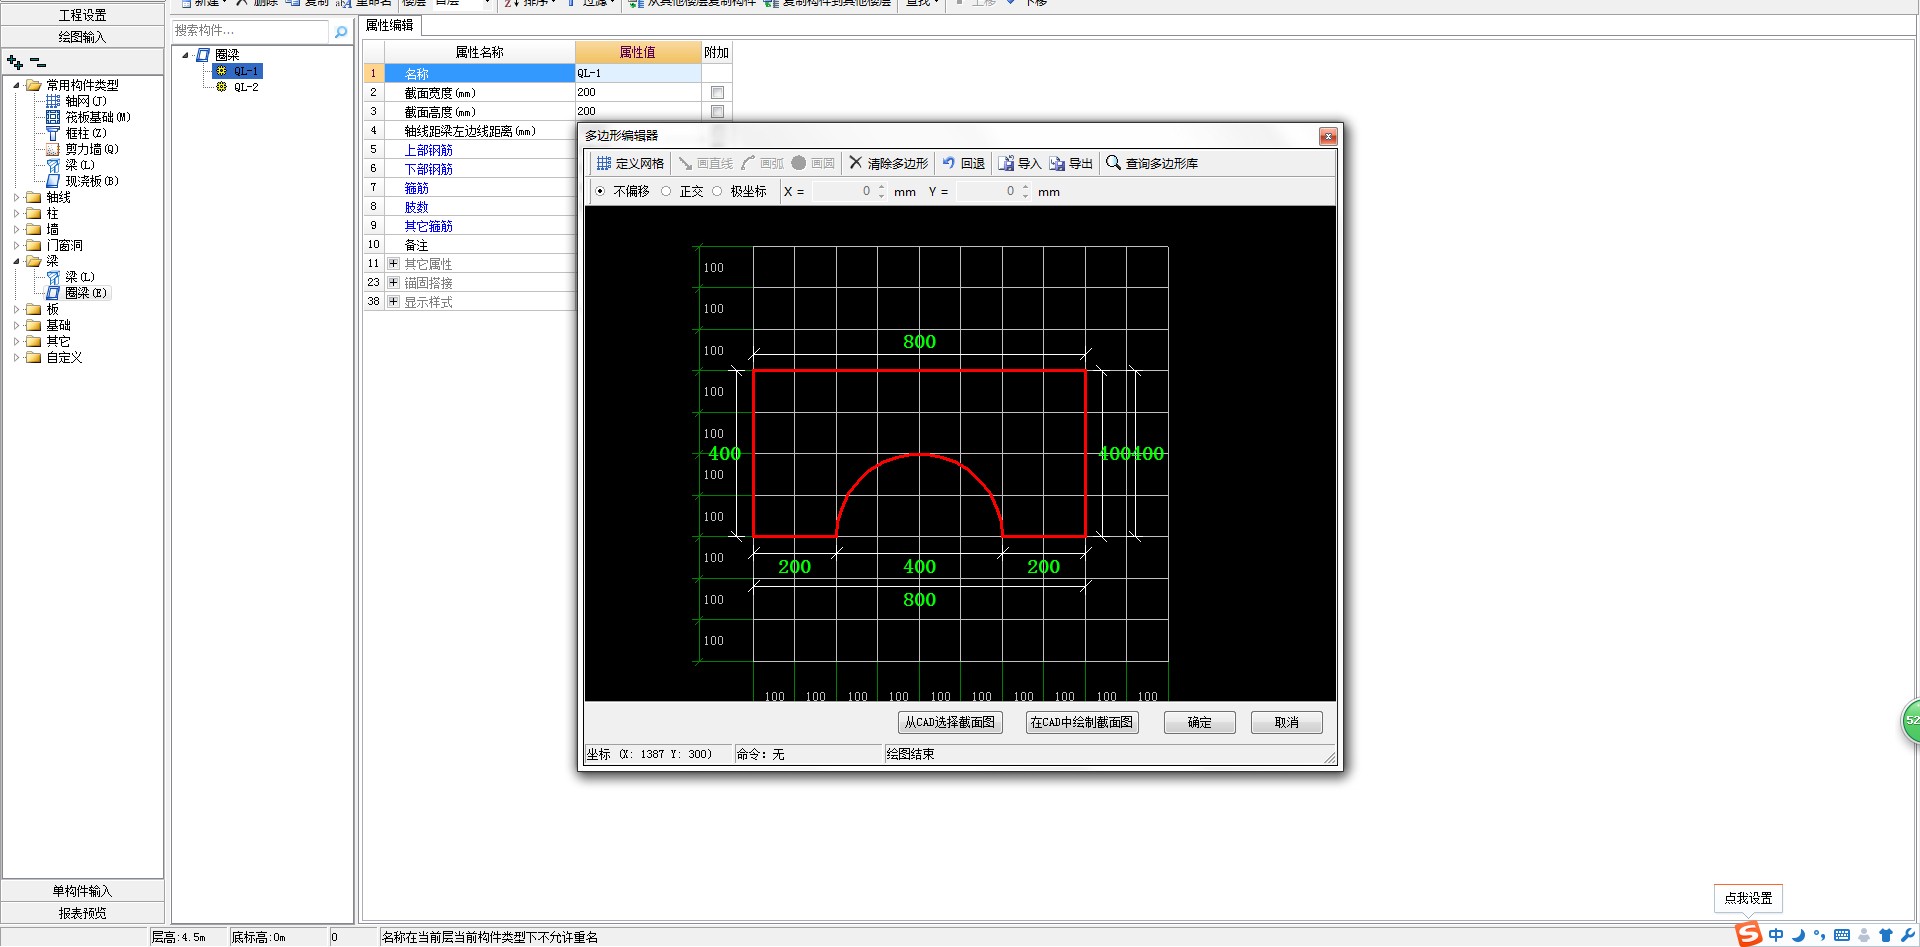
Task: Open the 上部钢筋 property link
Action: pyautogui.click(x=428, y=150)
